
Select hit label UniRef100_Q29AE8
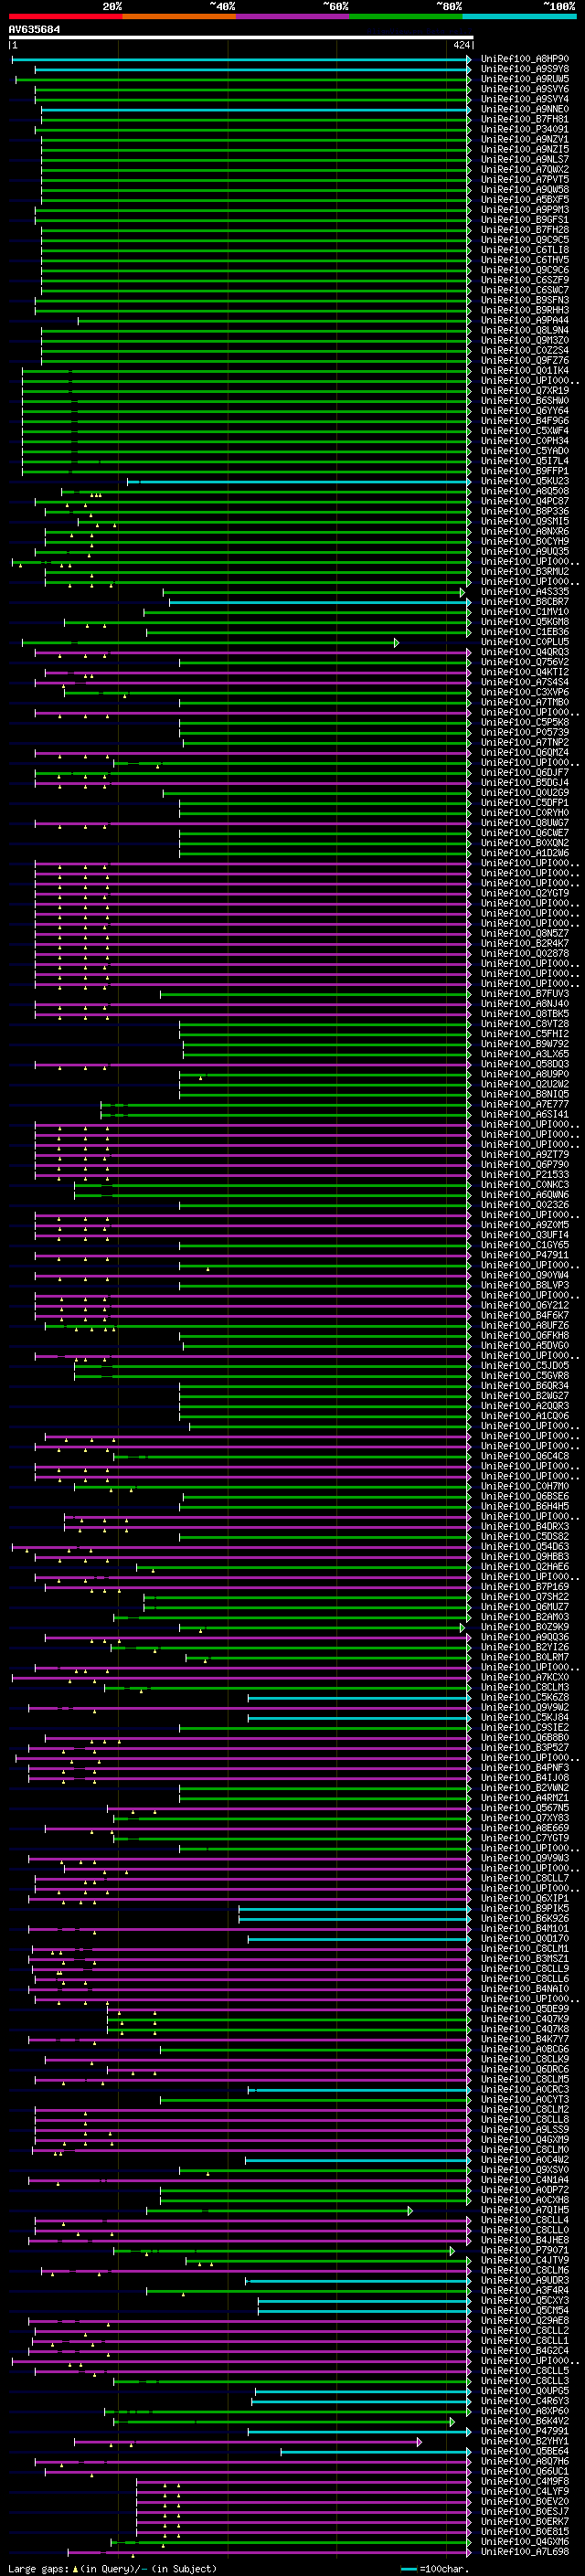tap(524, 2320)
